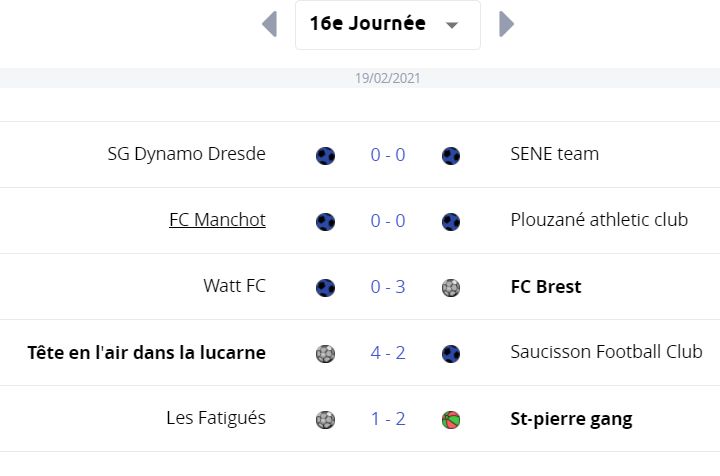This screenshot has width=720, height=476.
Task: Click Saucisson Football Club's ball icon
Action: pyautogui.click(x=450, y=353)
